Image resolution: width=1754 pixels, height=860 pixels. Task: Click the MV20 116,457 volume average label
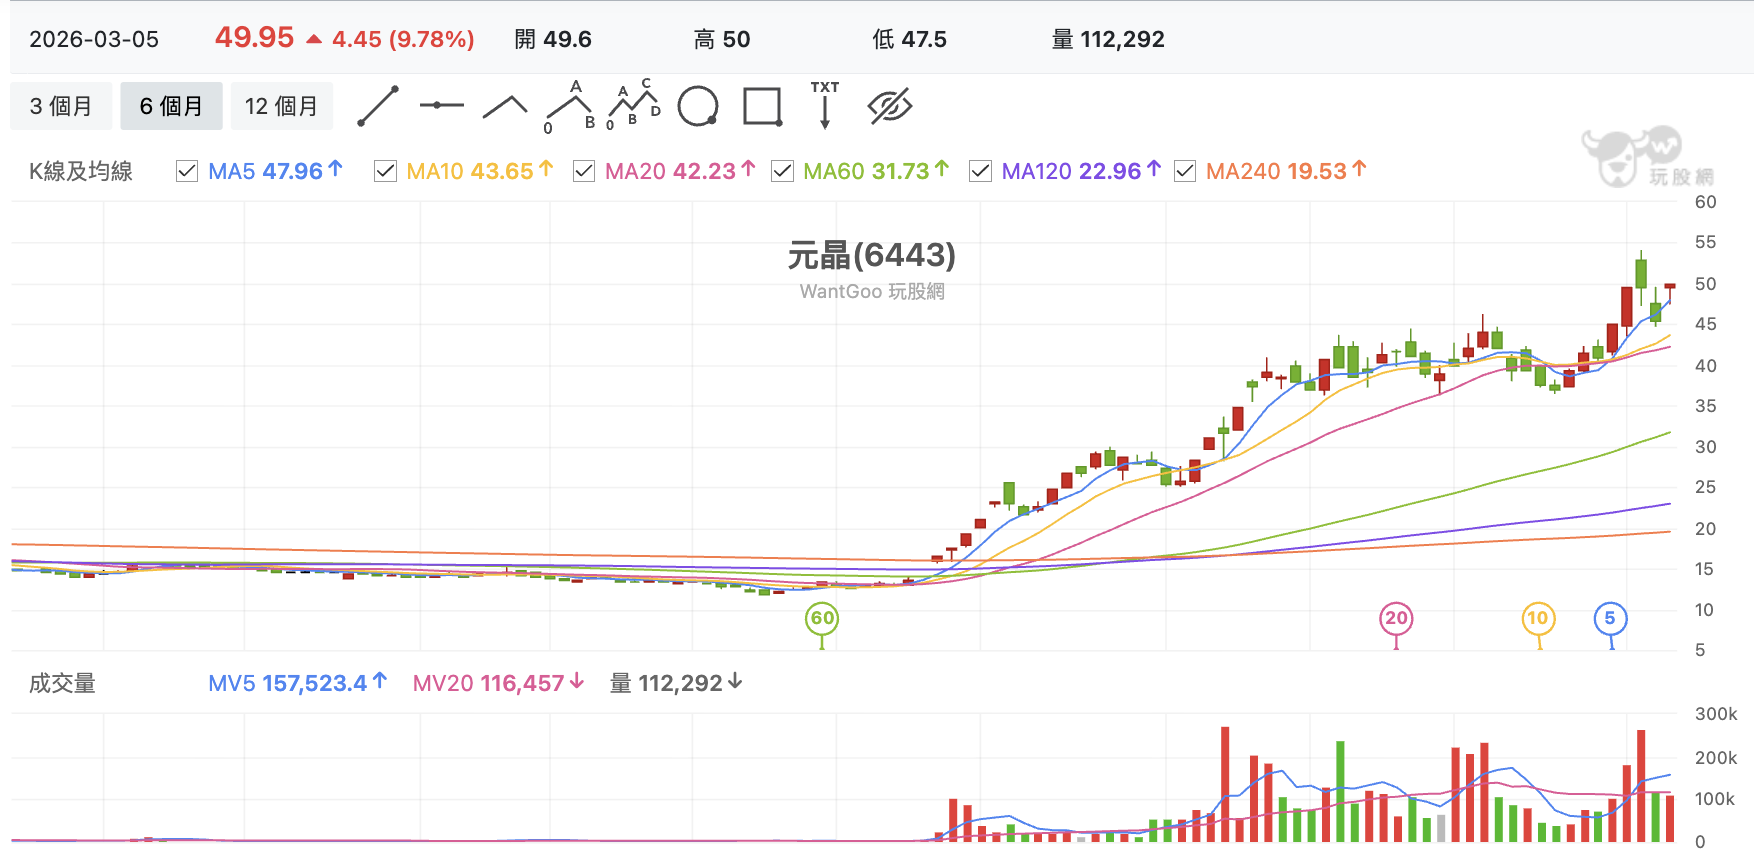[x=498, y=683]
